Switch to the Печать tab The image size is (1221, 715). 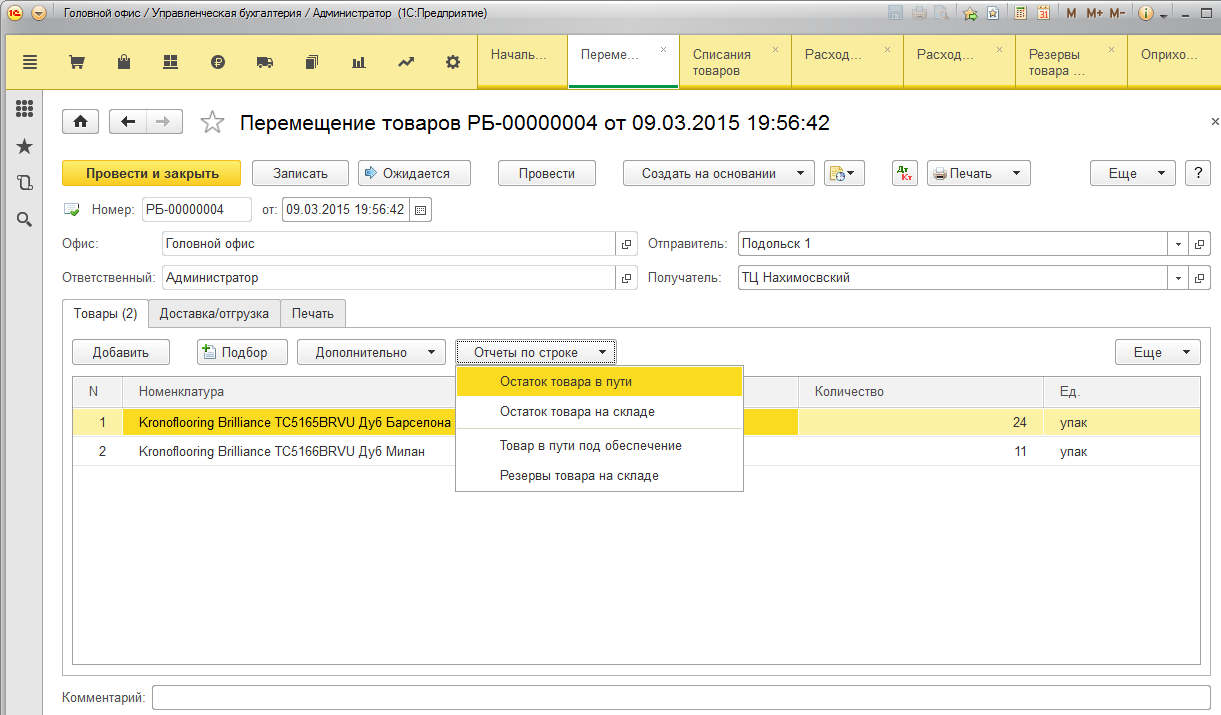tap(313, 313)
